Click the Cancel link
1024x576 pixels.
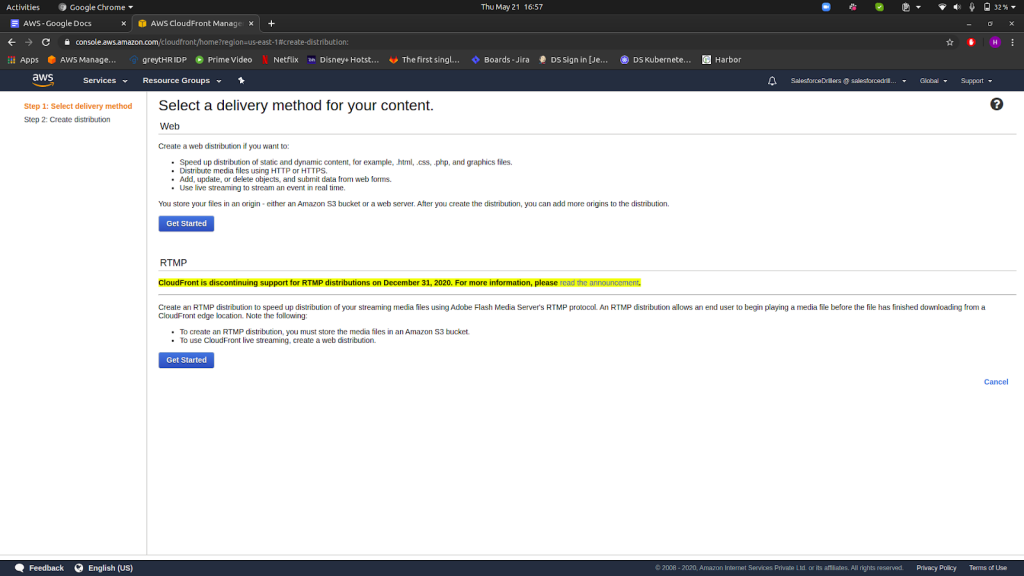click(x=995, y=382)
